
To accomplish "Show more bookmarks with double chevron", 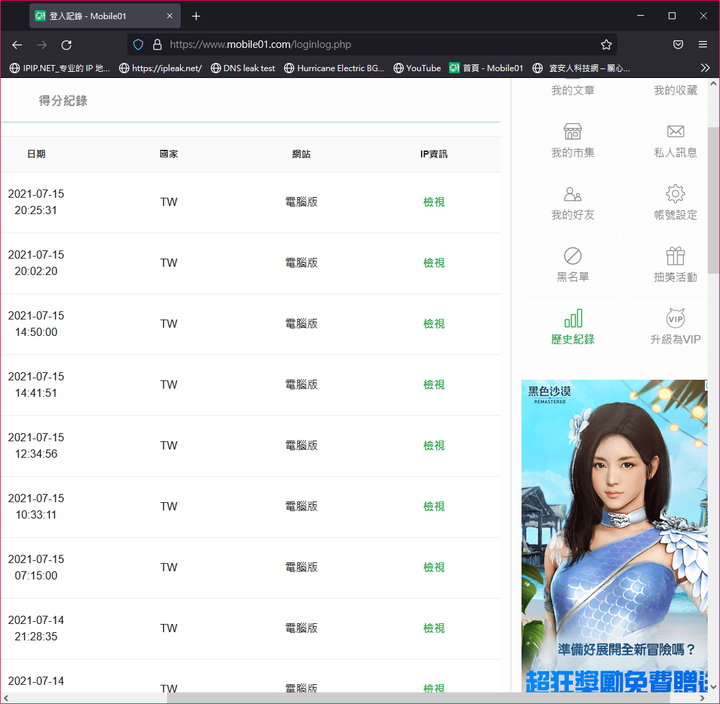I will click(705, 68).
